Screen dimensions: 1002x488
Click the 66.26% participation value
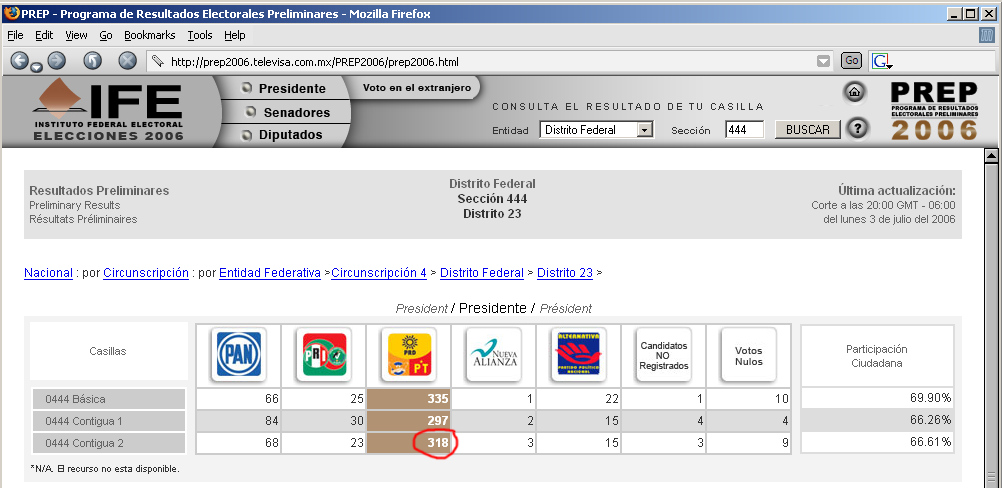click(930, 420)
